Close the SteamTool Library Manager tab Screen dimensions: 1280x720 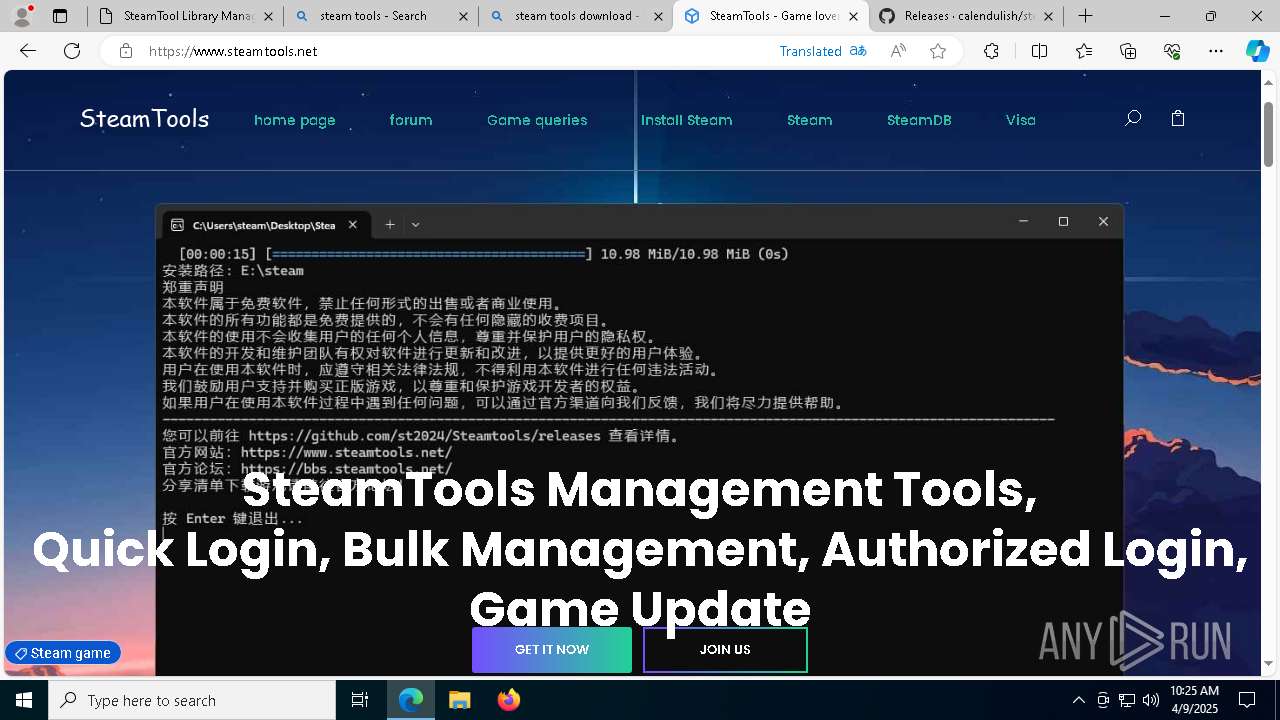268,16
